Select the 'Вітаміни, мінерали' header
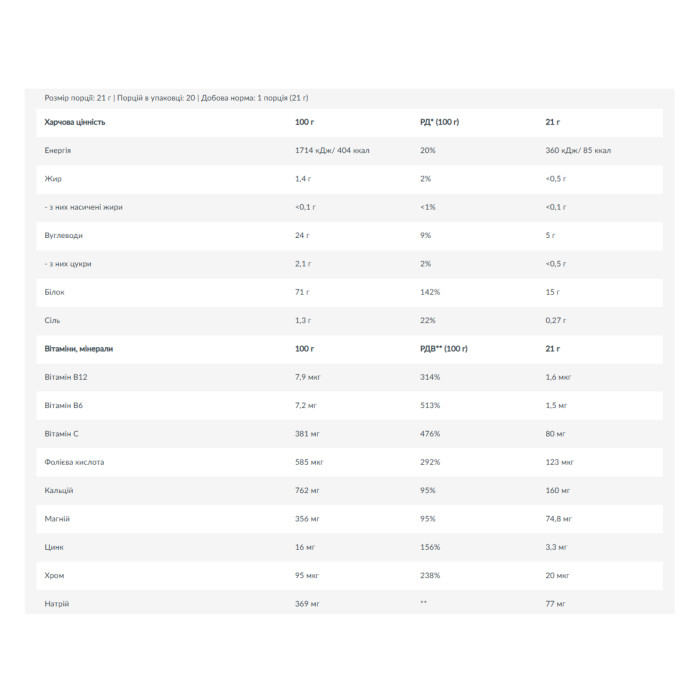 click(79, 349)
